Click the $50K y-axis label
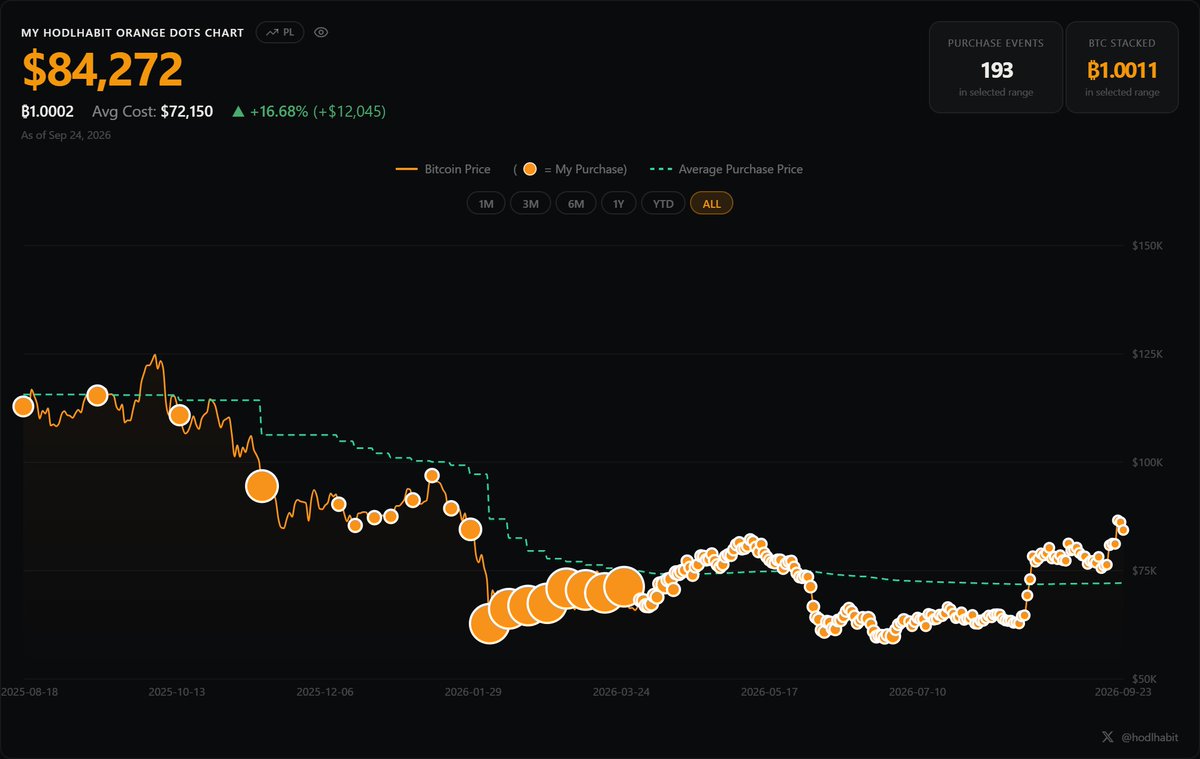This screenshot has height=759, width=1200. pos(1144,679)
